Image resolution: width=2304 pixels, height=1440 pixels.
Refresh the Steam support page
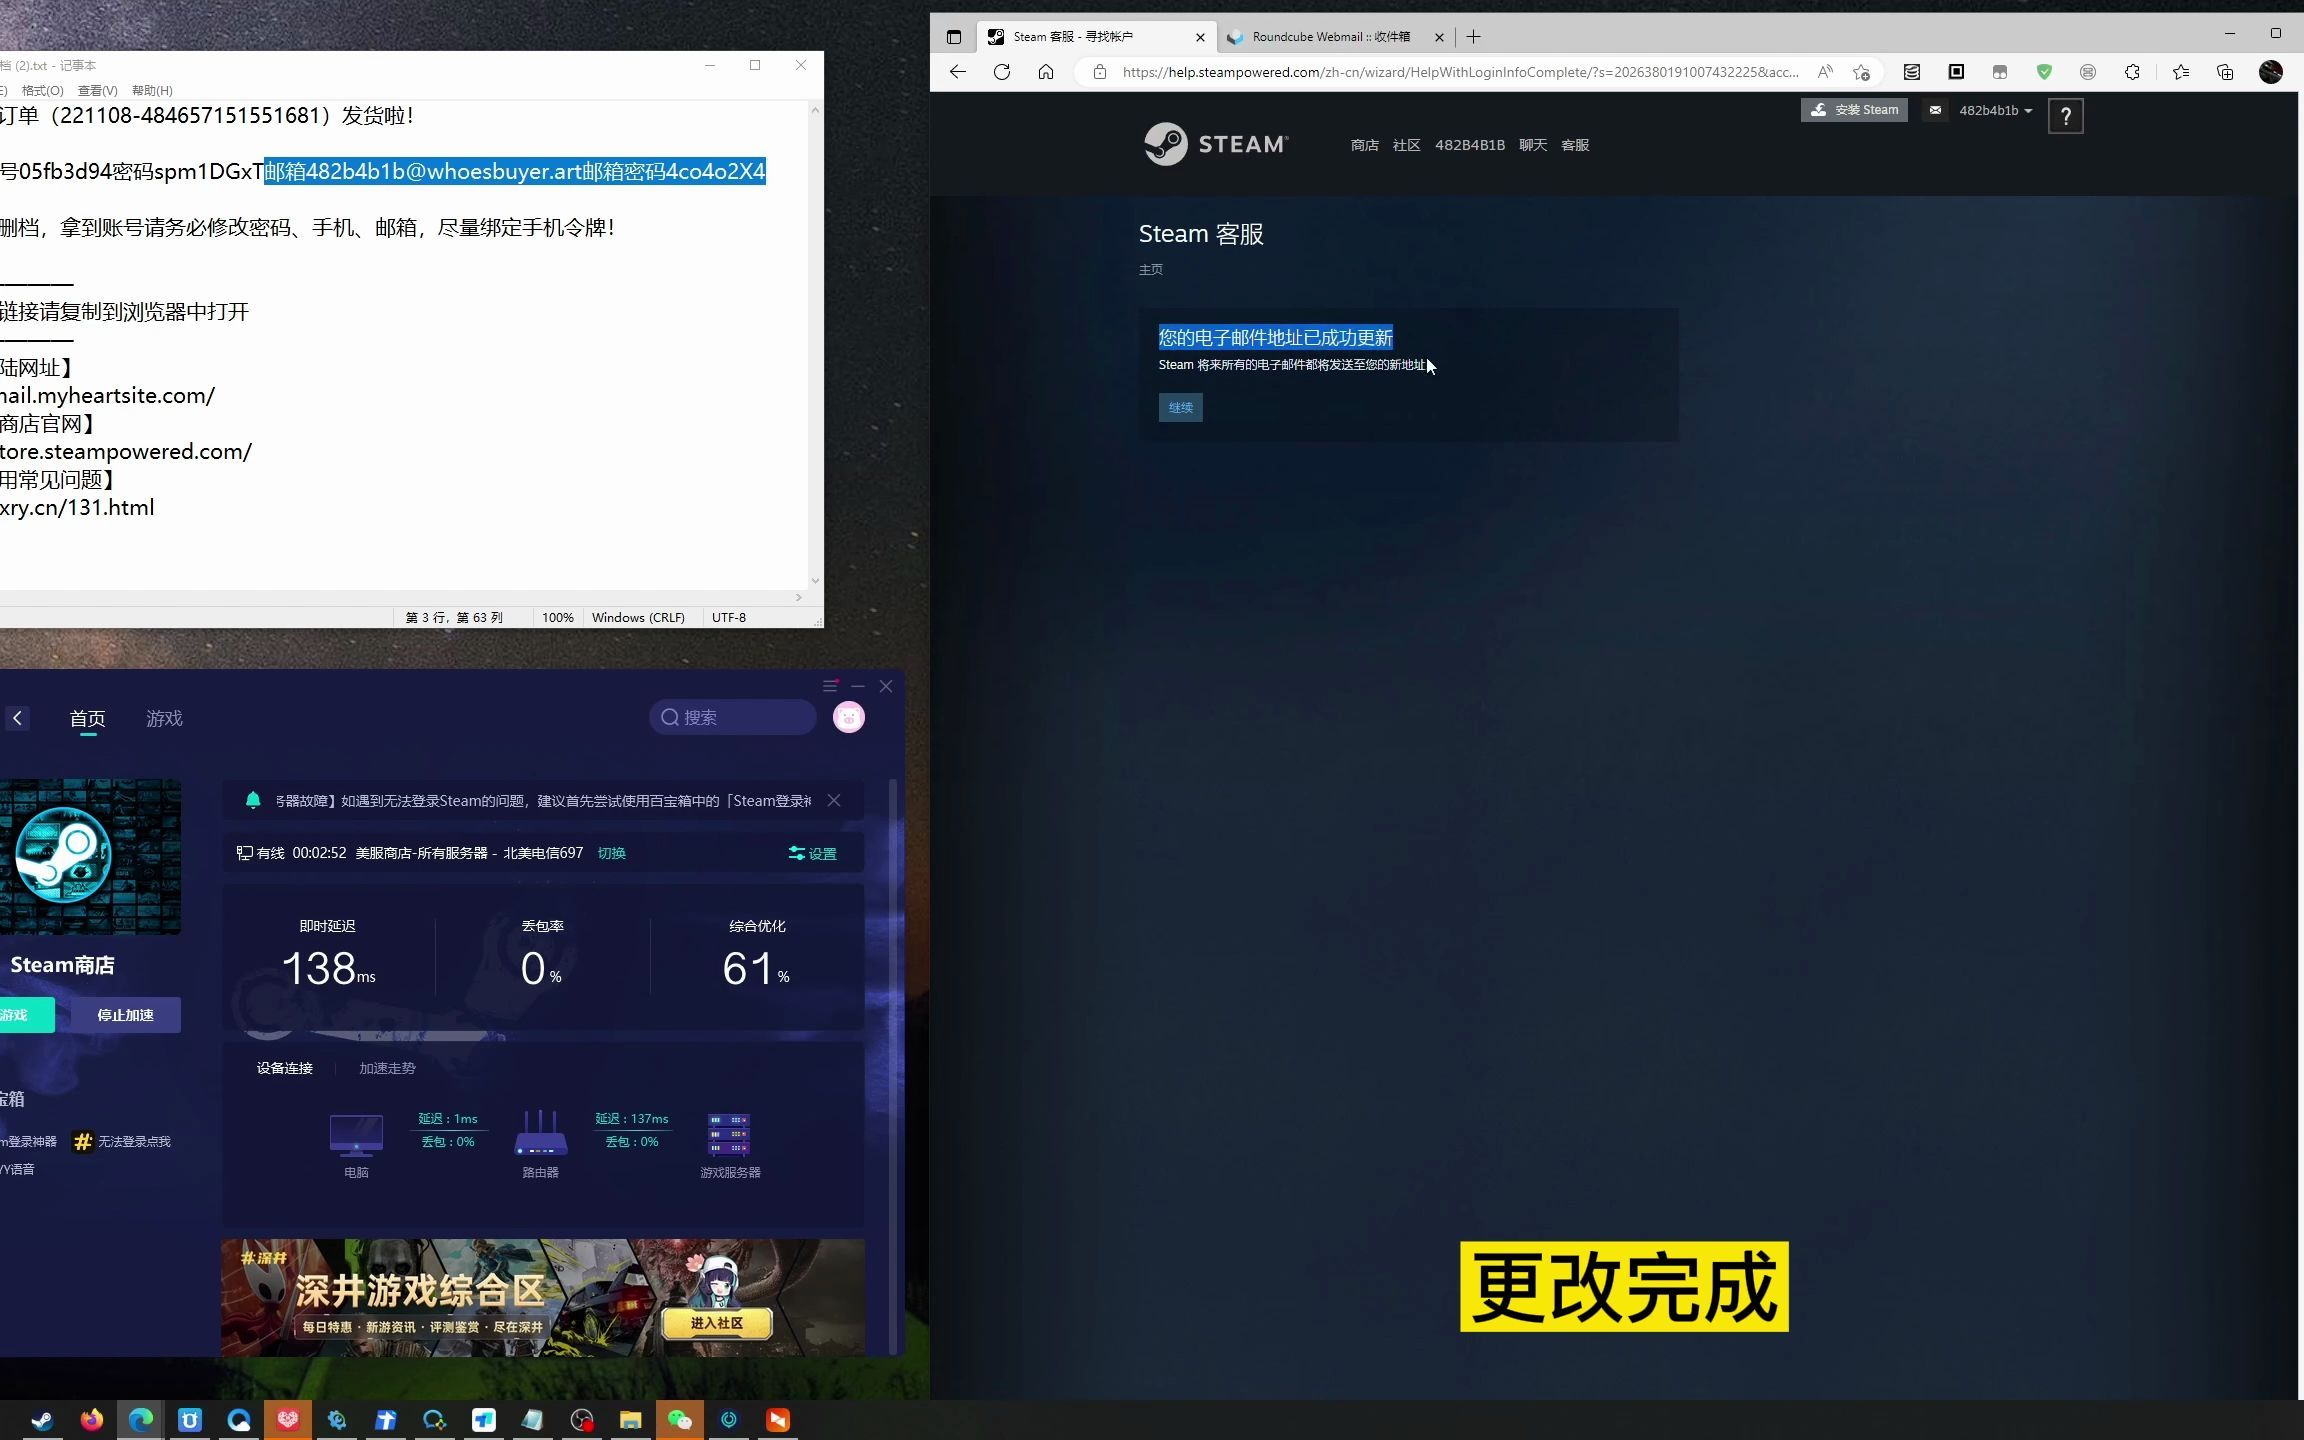click(1001, 72)
